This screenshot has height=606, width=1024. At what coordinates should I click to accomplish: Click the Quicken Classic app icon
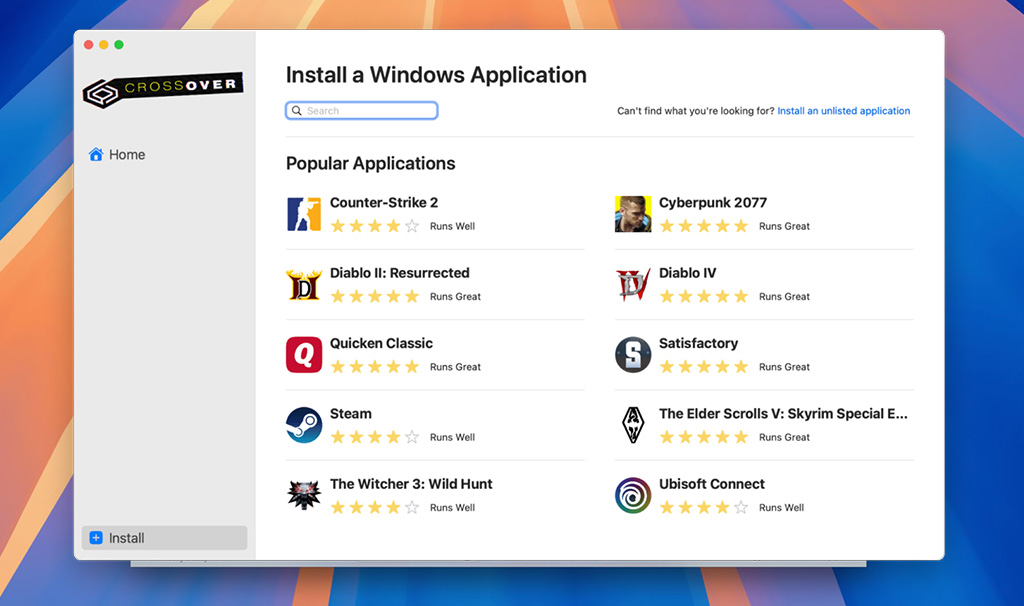pyautogui.click(x=304, y=355)
